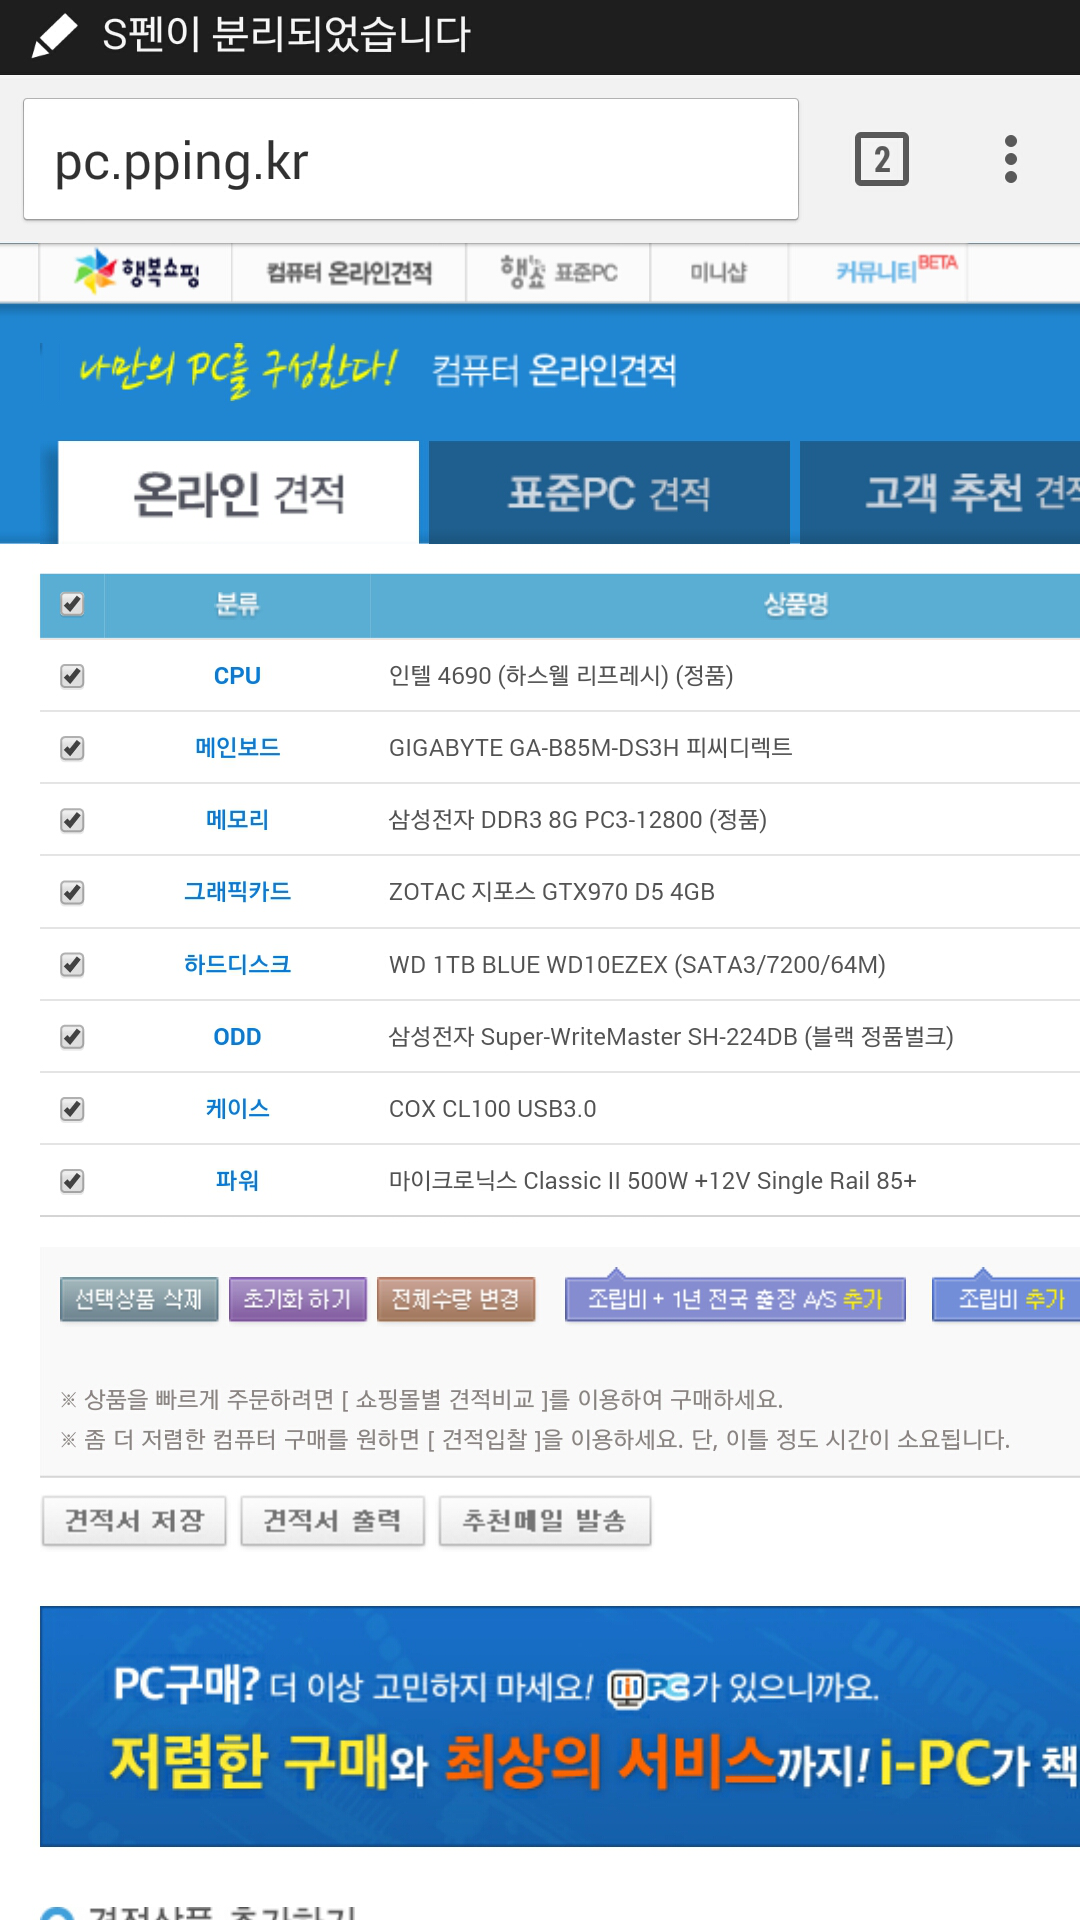The width and height of the screenshot is (1080, 1920).
Task: Switch to the 표준PC 견적 tab
Action: coord(609,492)
